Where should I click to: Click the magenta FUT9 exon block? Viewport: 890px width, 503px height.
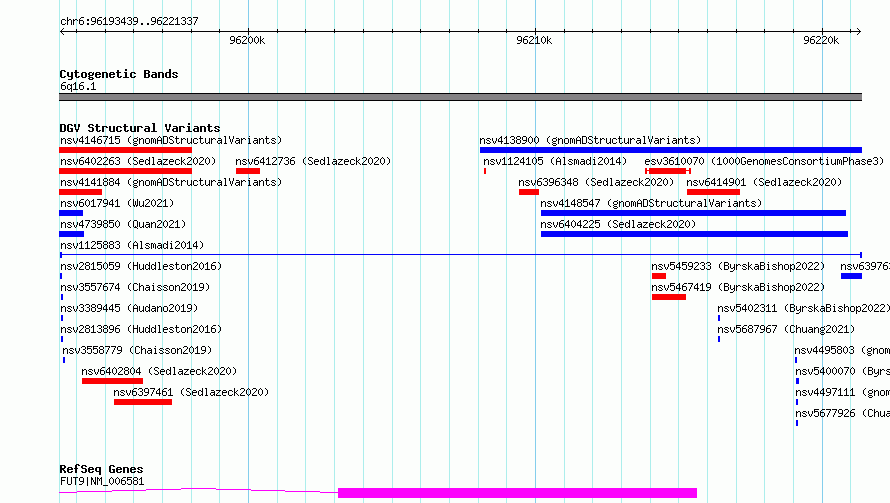pos(517,493)
